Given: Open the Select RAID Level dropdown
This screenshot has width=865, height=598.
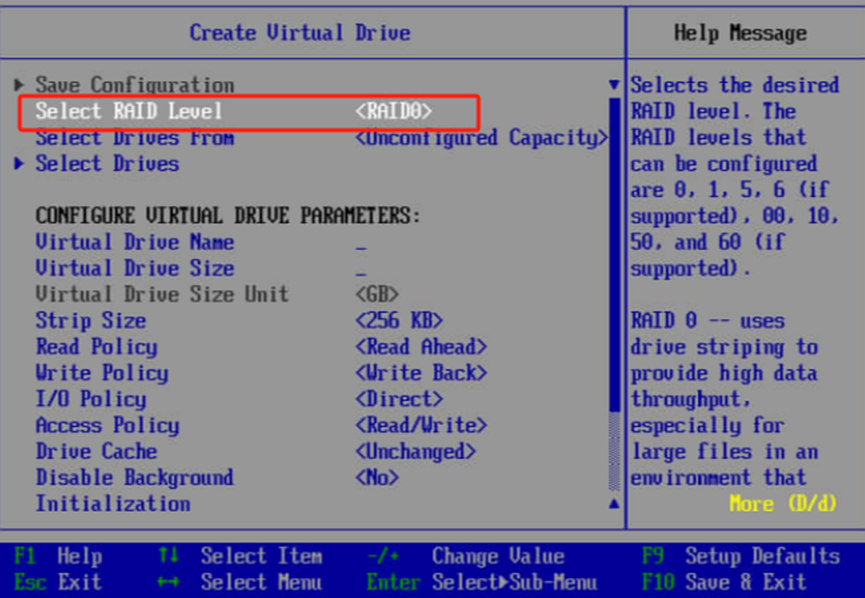Looking at the screenshot, I should [x=394, y=112].
